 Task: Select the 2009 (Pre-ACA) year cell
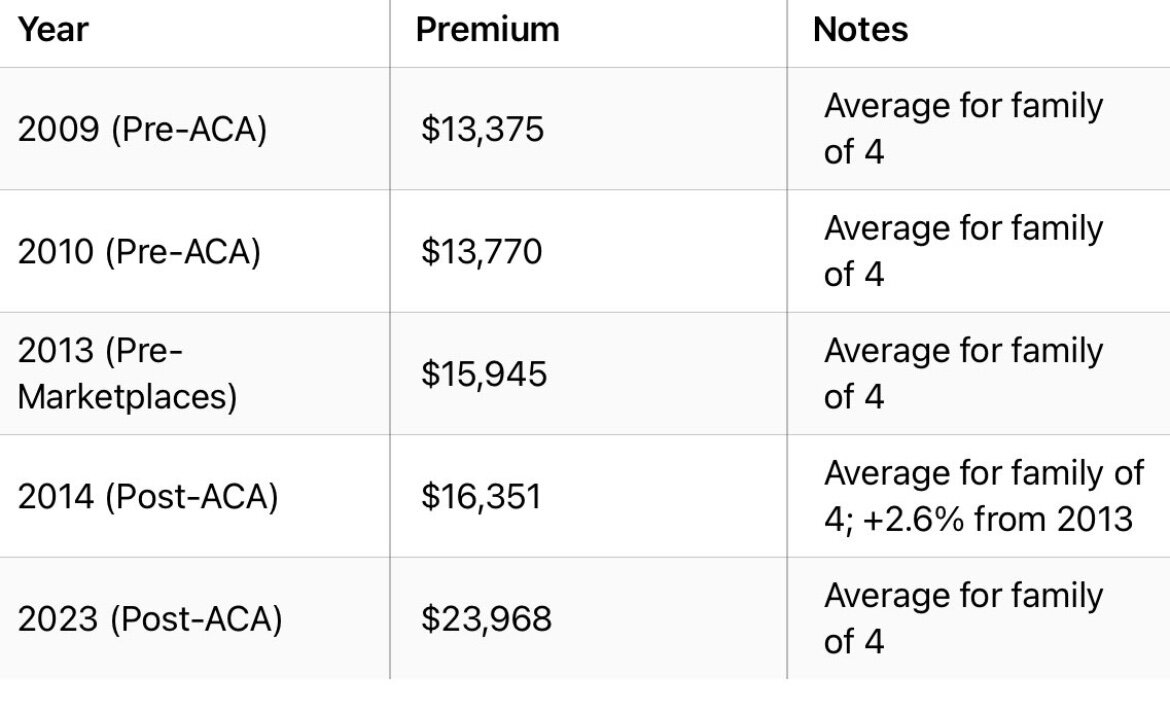point(142,130)
